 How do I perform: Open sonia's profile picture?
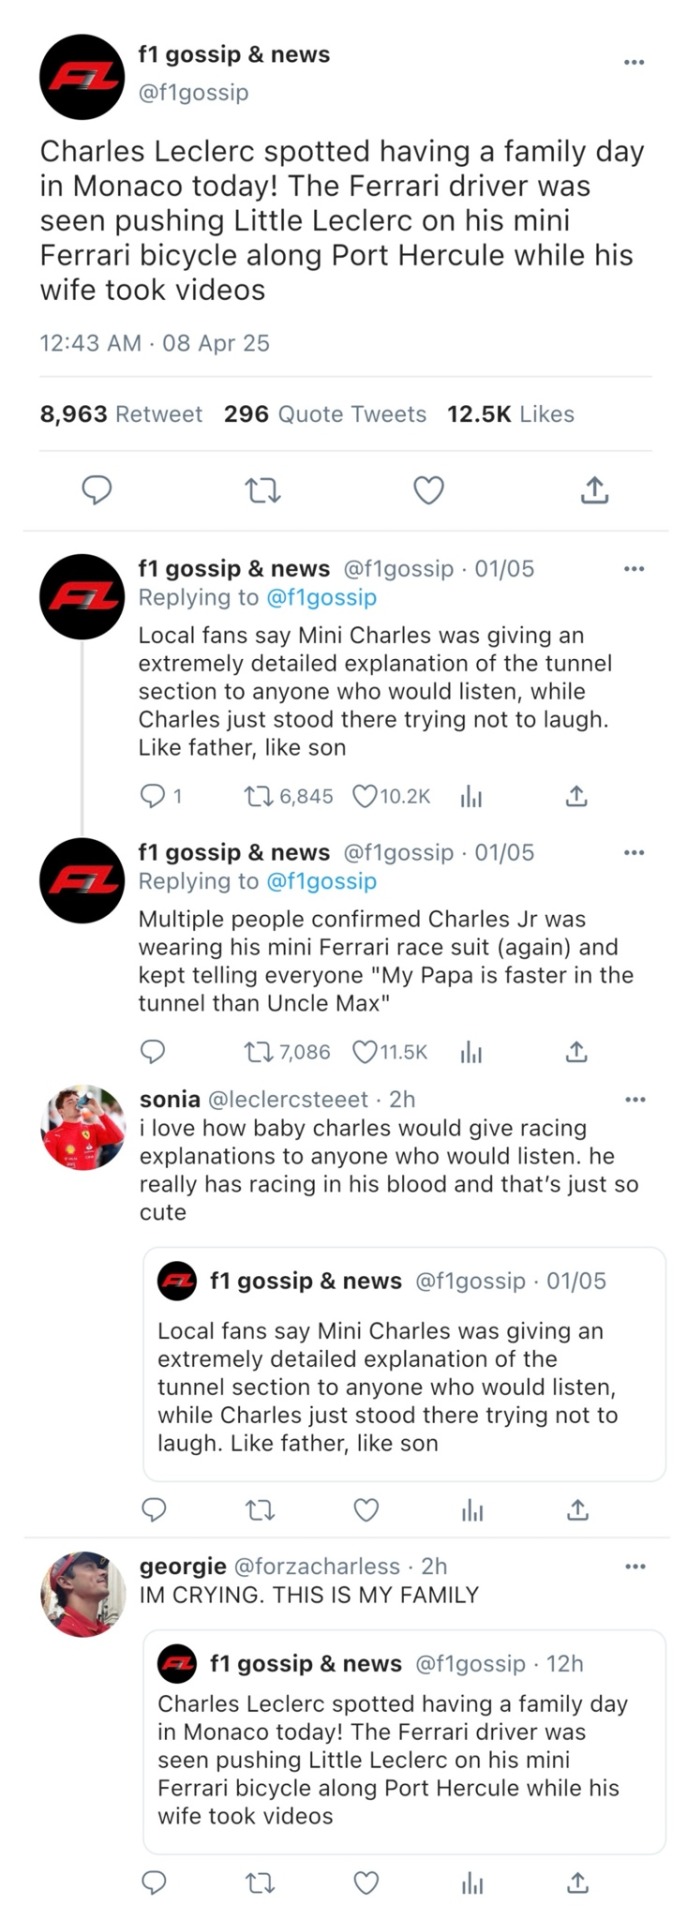(x=83, y=1127)
